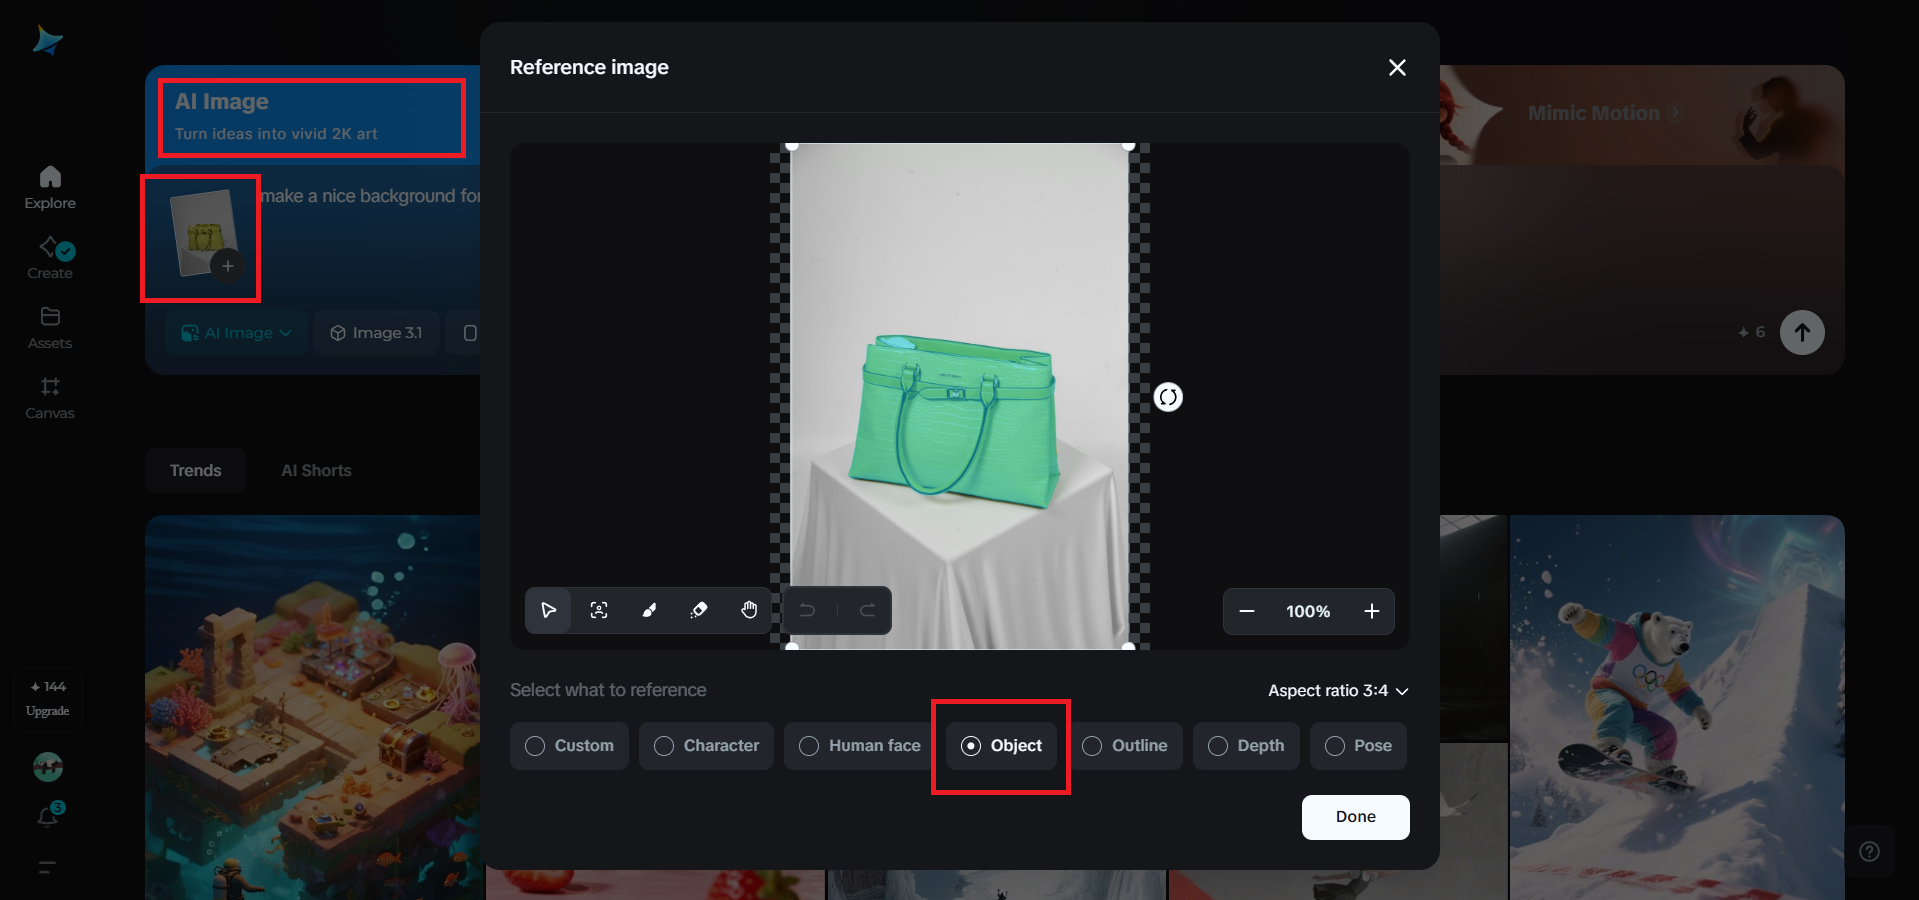Add another reference image with the plus icon
The image size is (1919, 900).
228,266
